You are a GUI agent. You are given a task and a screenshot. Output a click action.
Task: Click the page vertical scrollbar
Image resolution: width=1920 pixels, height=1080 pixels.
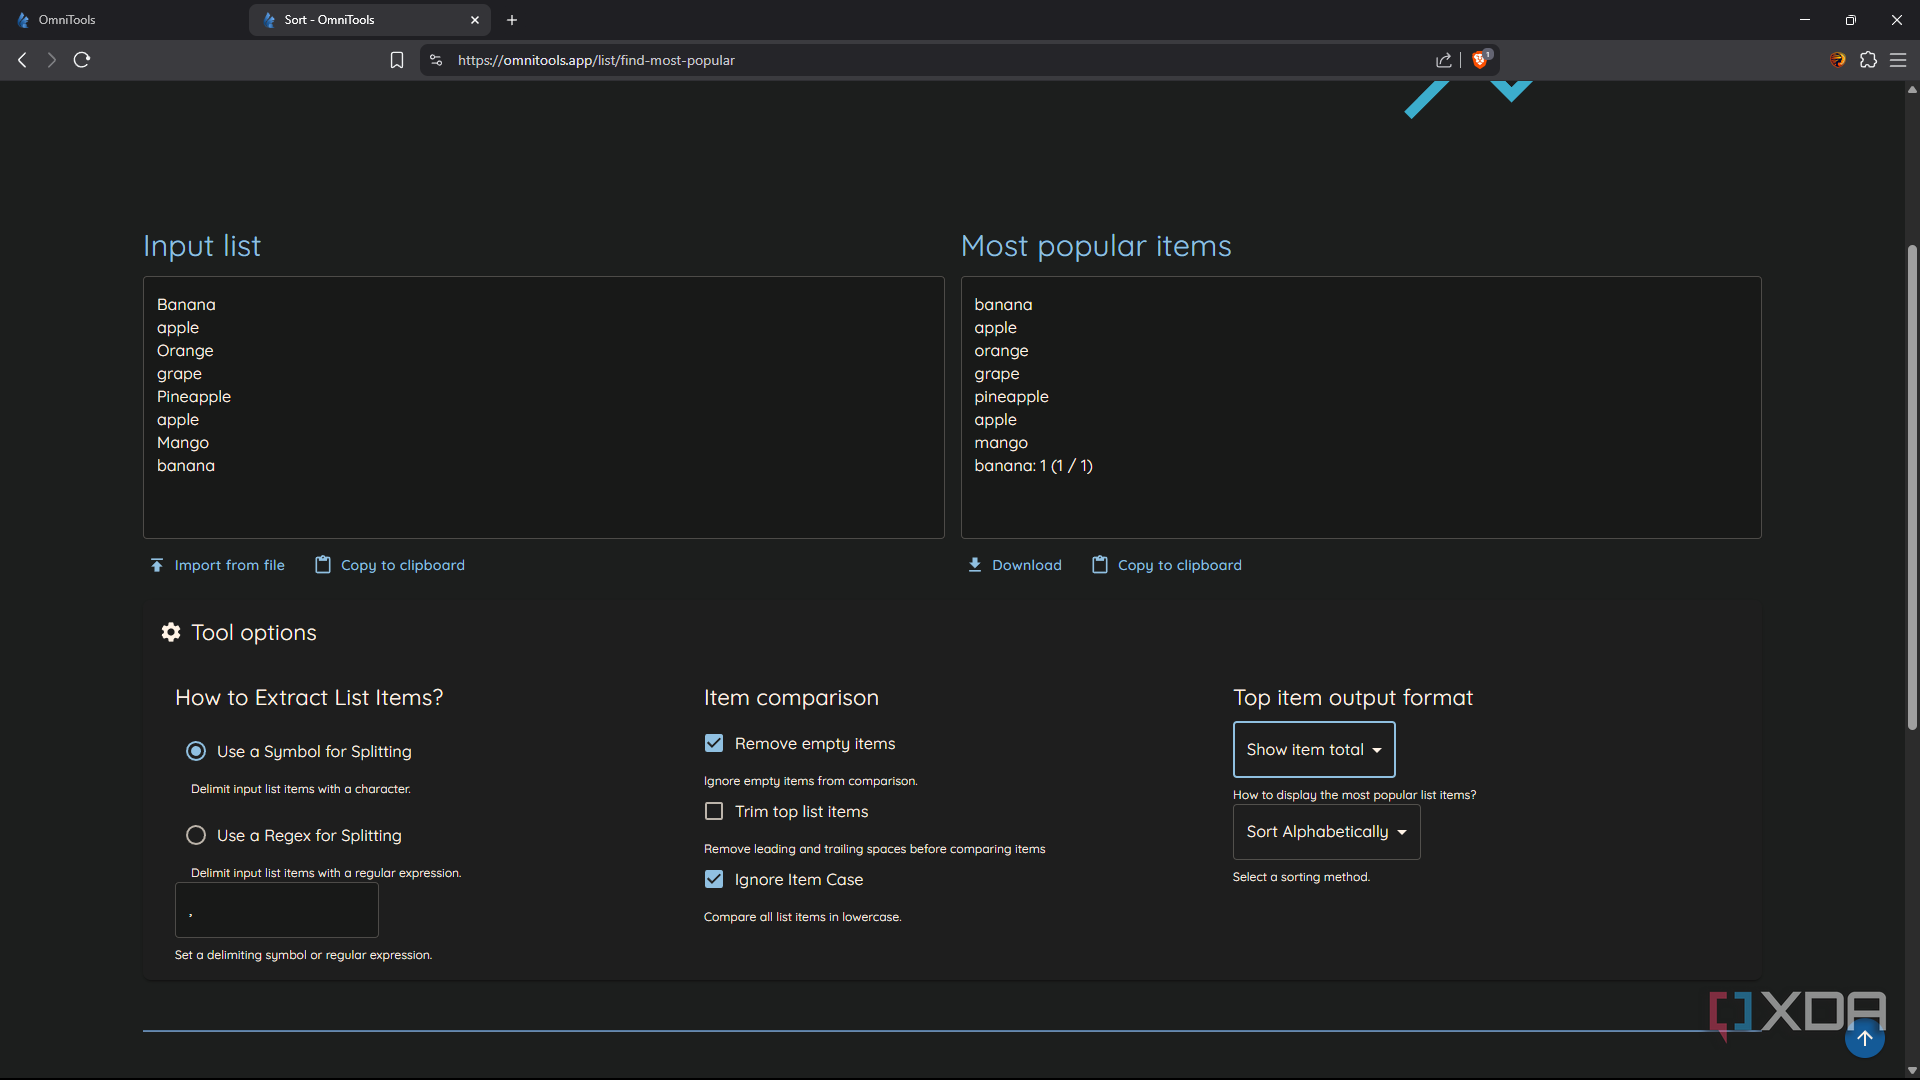(1912, 487)
